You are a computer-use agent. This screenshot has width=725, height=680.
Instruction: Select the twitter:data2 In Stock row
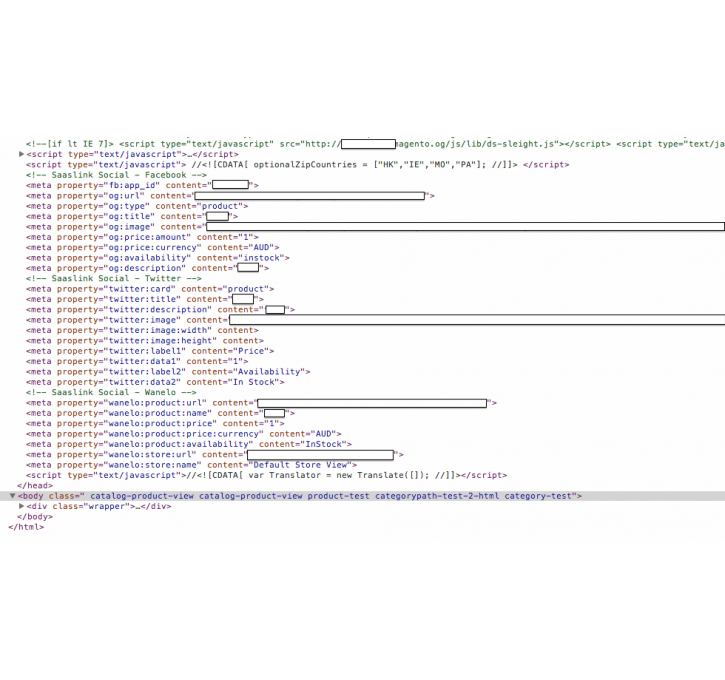click(155, 382)
